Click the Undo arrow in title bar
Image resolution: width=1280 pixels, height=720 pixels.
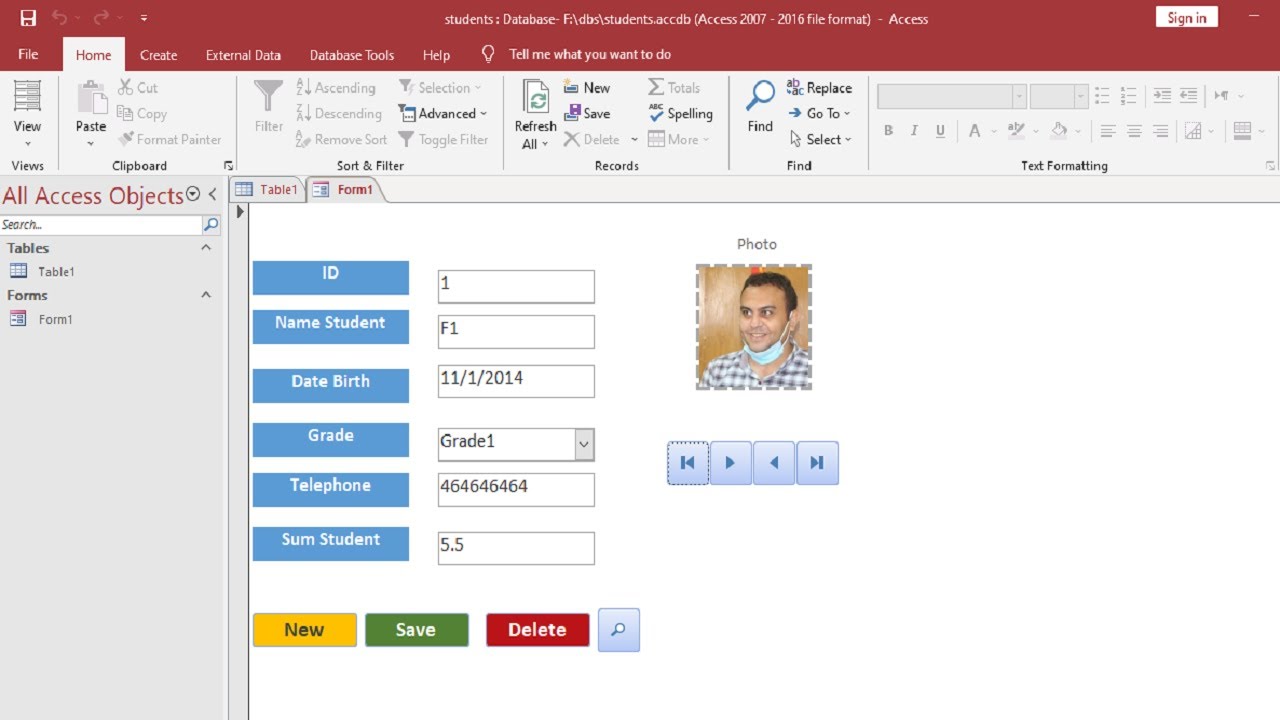tap(59, 18)
